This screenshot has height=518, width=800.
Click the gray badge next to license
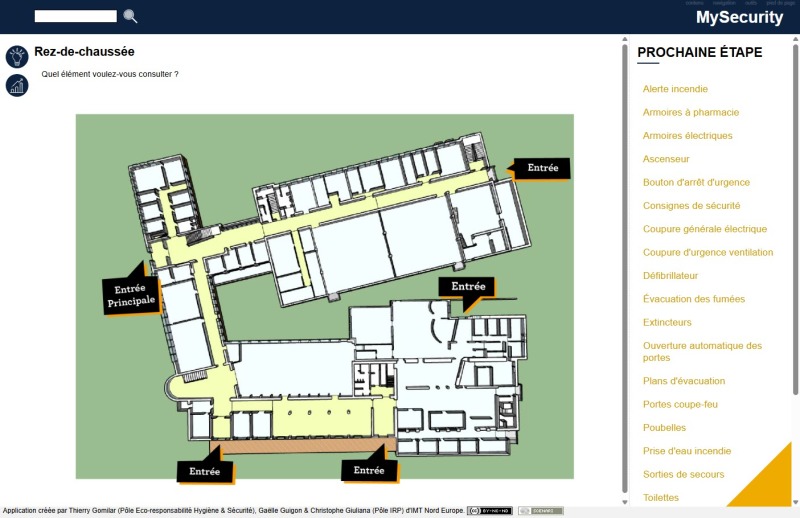(540, 511)
